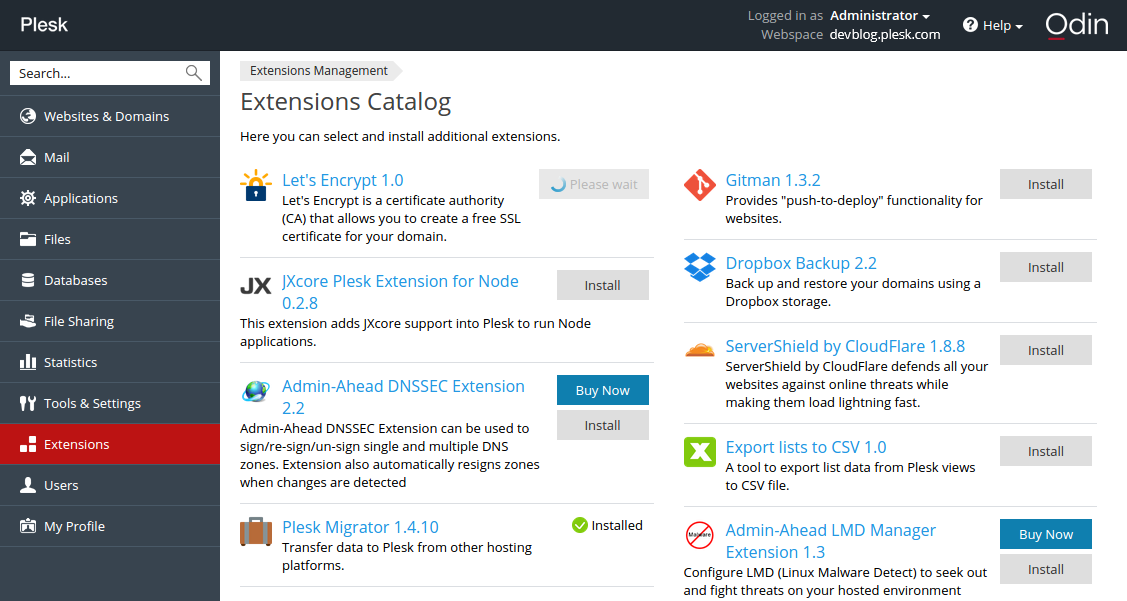
Task: Buy Admin-Ahead LMD Manager now
Action: 1045,534
